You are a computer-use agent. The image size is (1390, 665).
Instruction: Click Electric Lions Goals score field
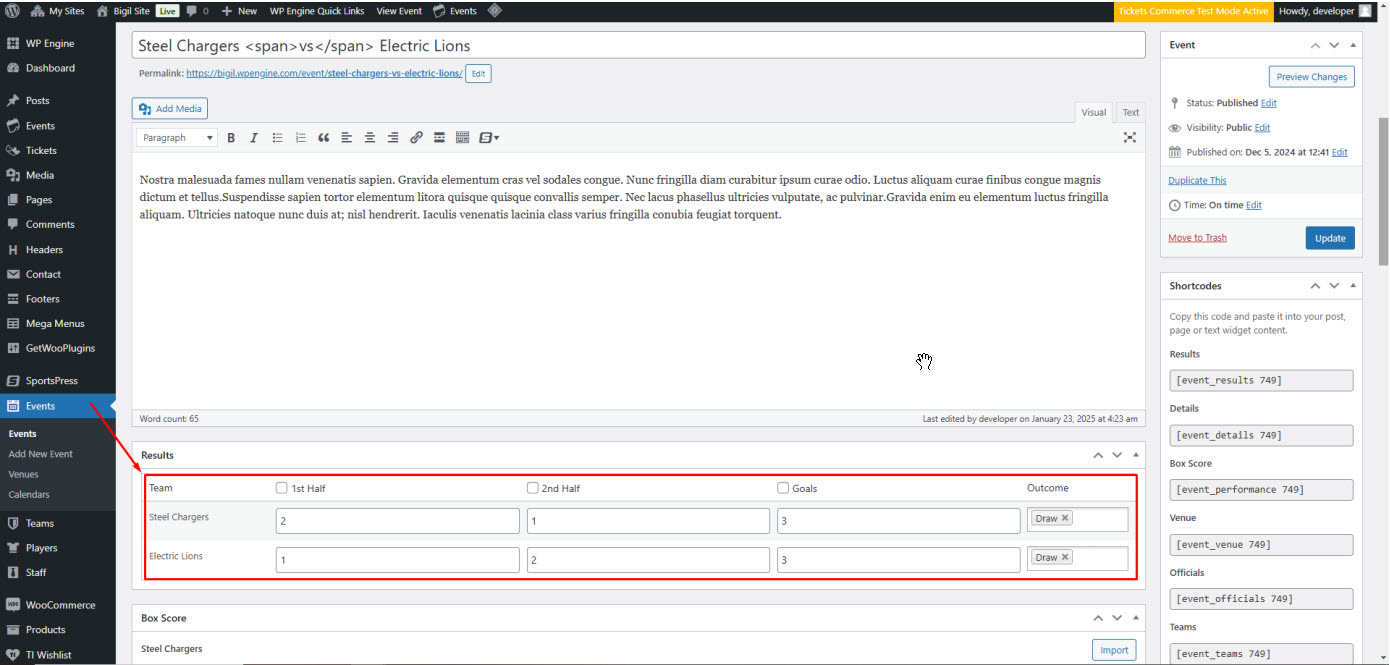point(899,560)
